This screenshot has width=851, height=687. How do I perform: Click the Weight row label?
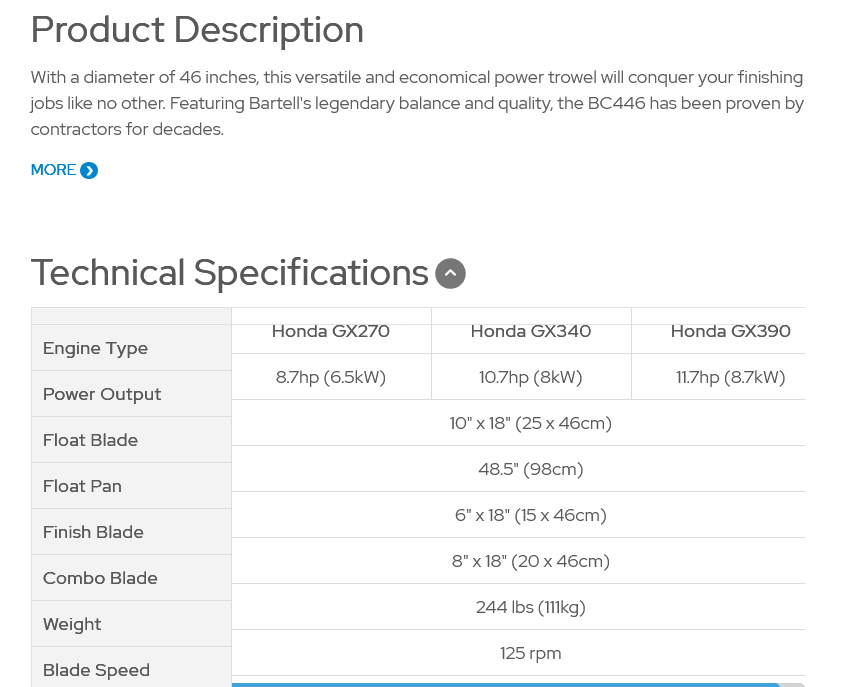[x=72, y=625]
